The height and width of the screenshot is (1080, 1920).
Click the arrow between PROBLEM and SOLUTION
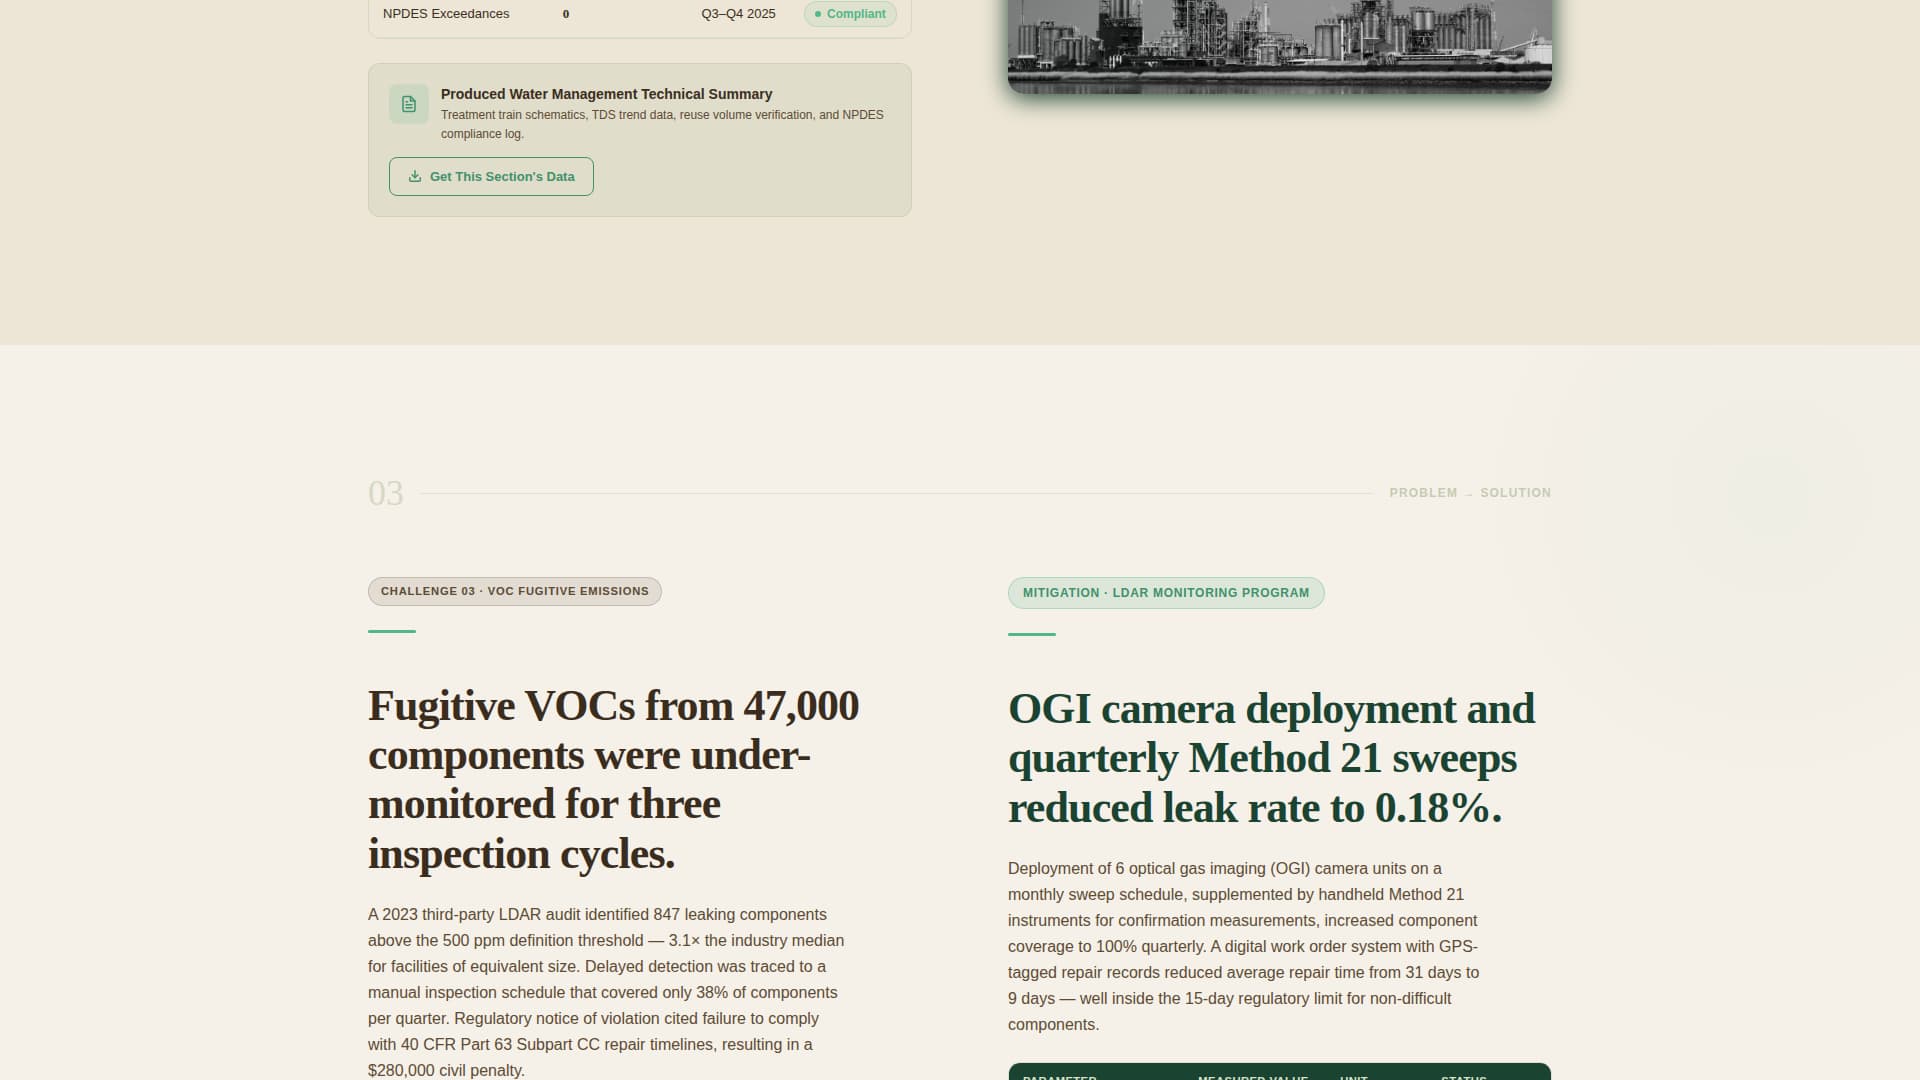pos(1468,493)
